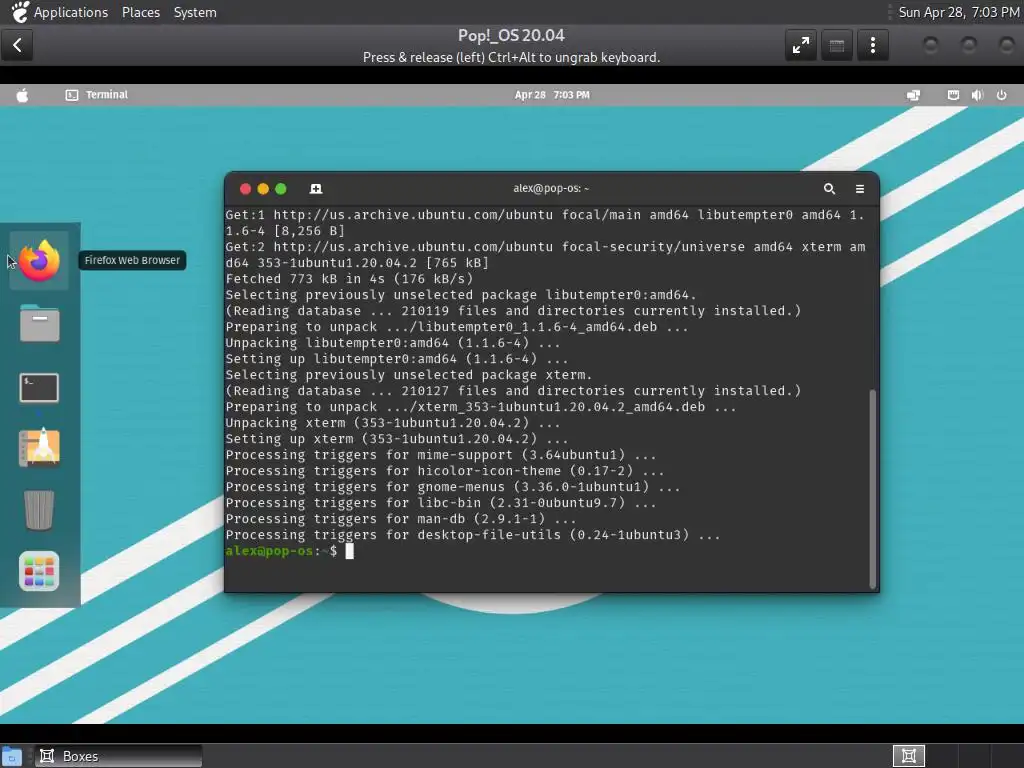Add a new terminal tab
Viewport: 1024px width, 768px height.
coord(316,189)
